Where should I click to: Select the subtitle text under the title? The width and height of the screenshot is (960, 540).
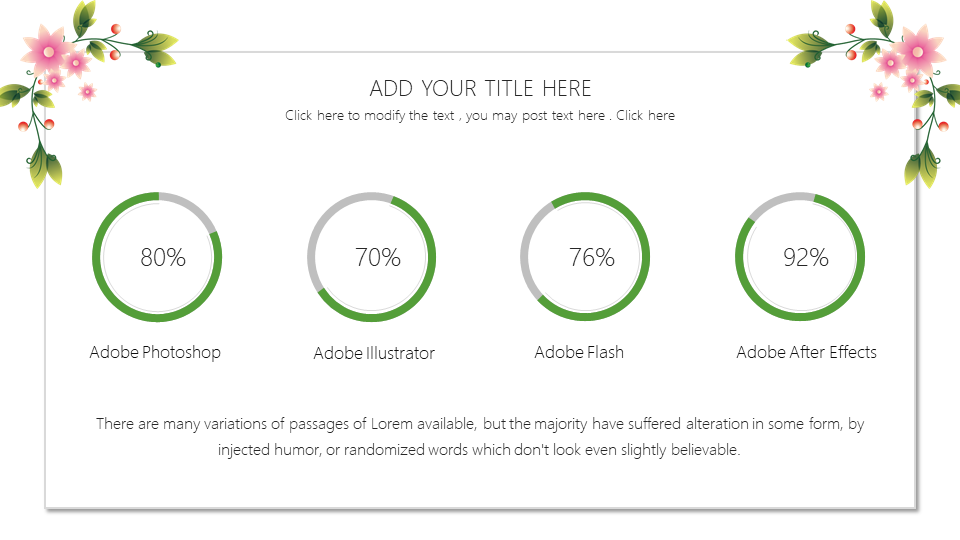click(480, 116)
